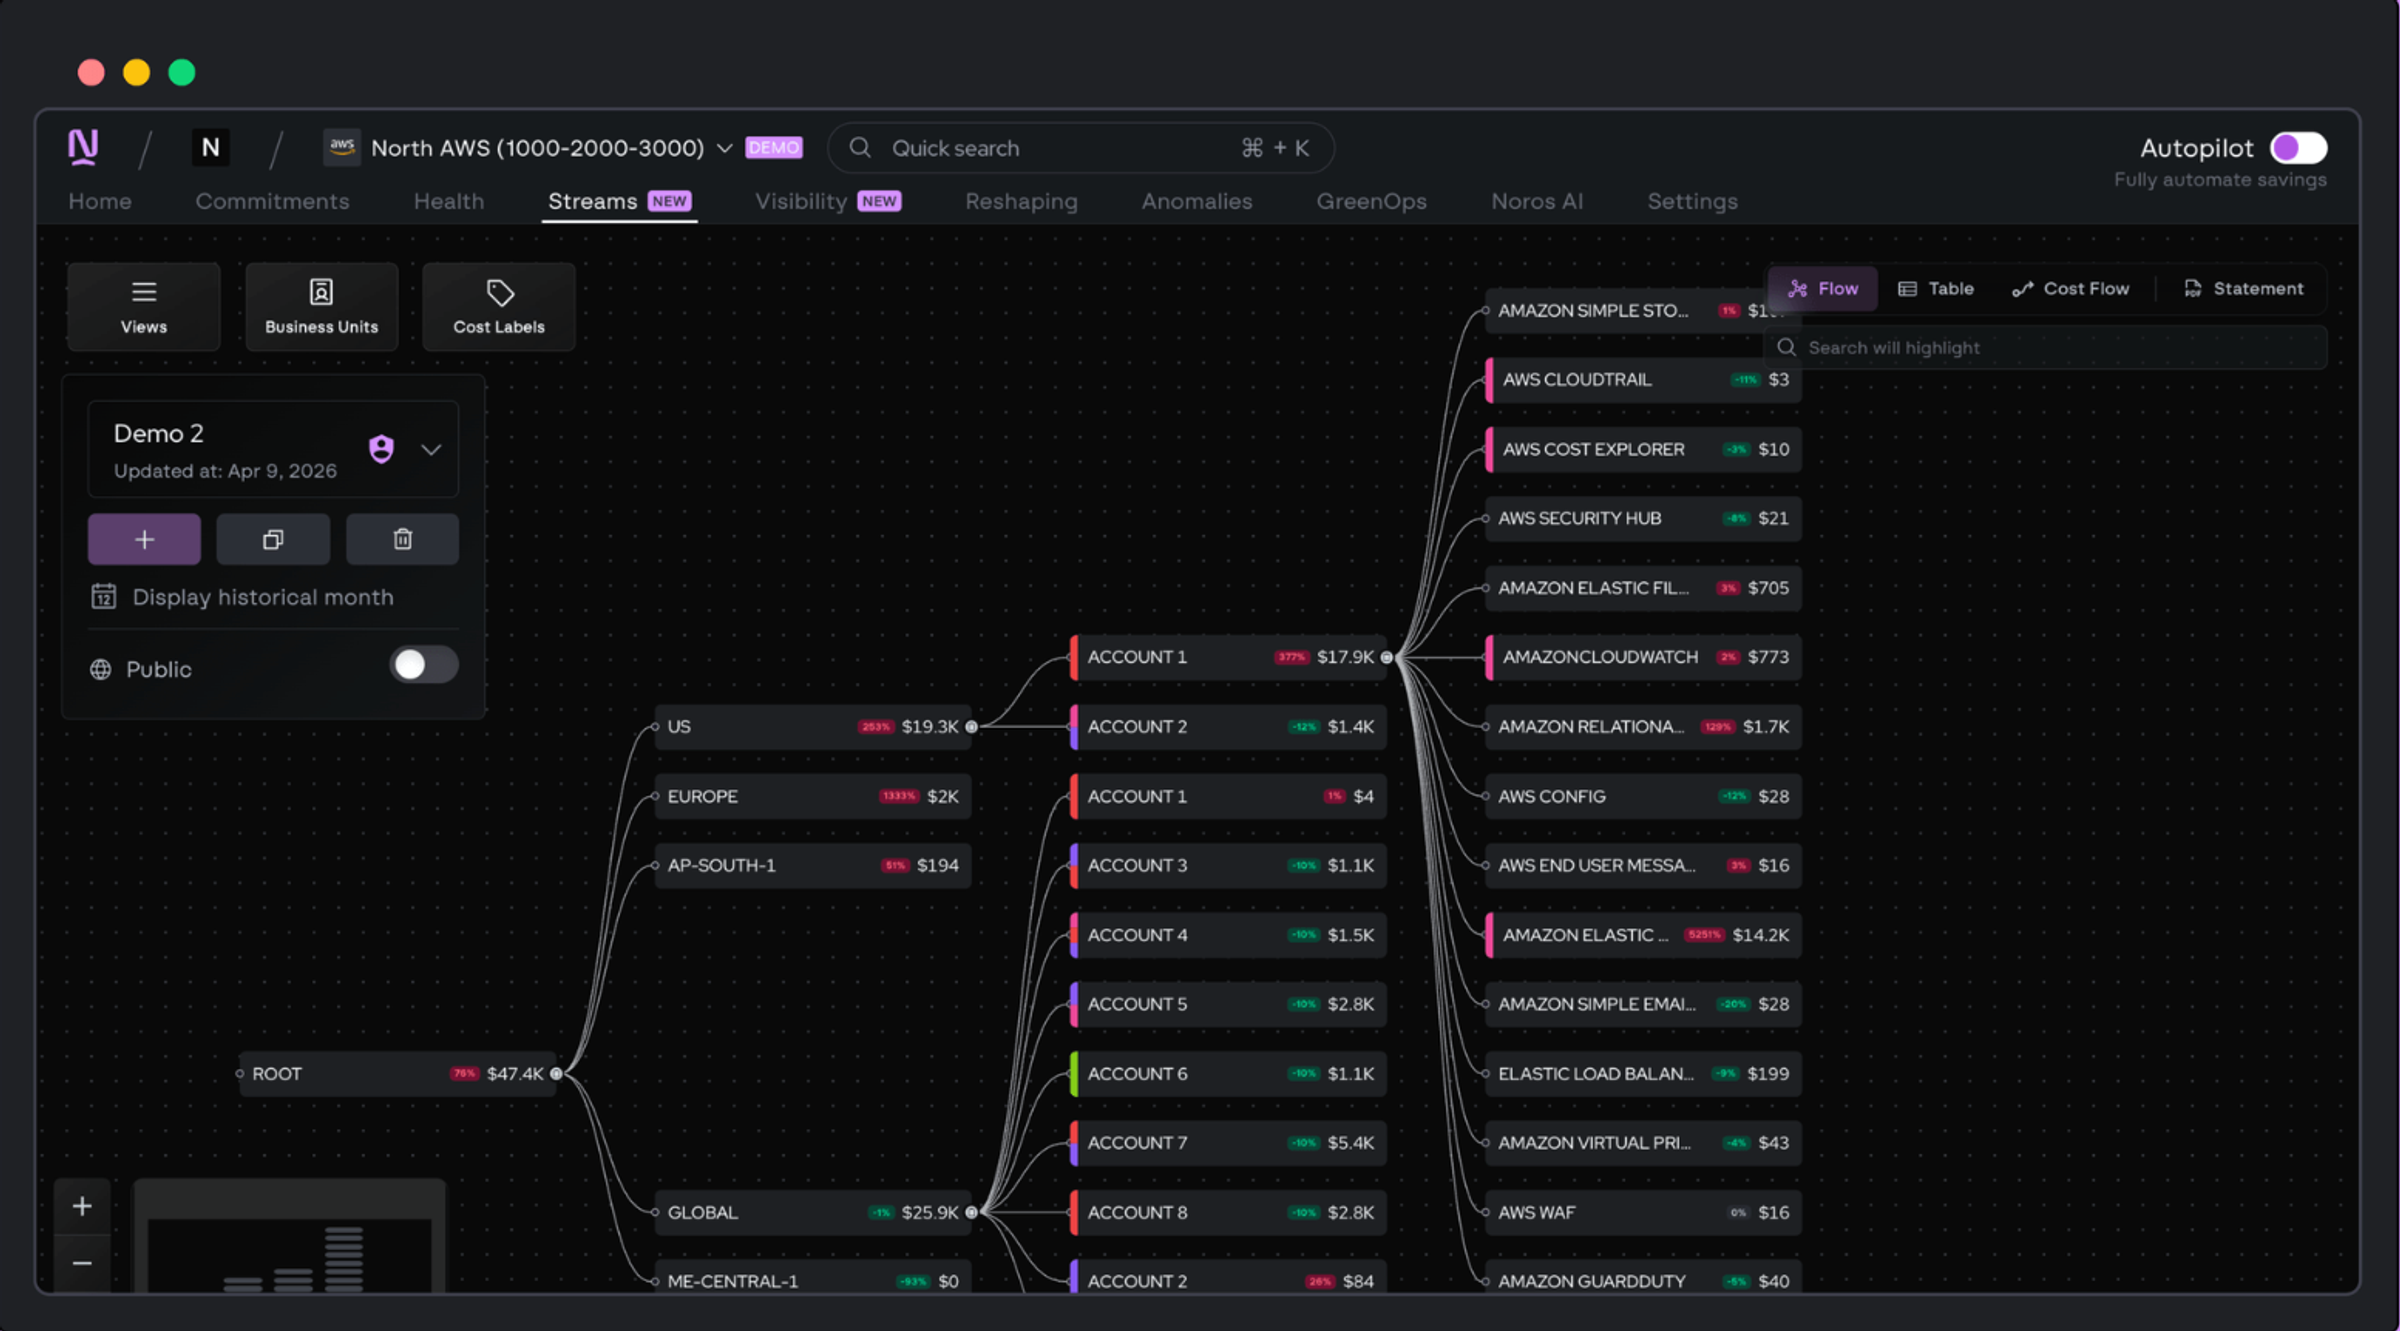Viewport: 2400px width, 1331px height.
Task: Switch to Cost Flow view
Action: [x=2071, y=288]
